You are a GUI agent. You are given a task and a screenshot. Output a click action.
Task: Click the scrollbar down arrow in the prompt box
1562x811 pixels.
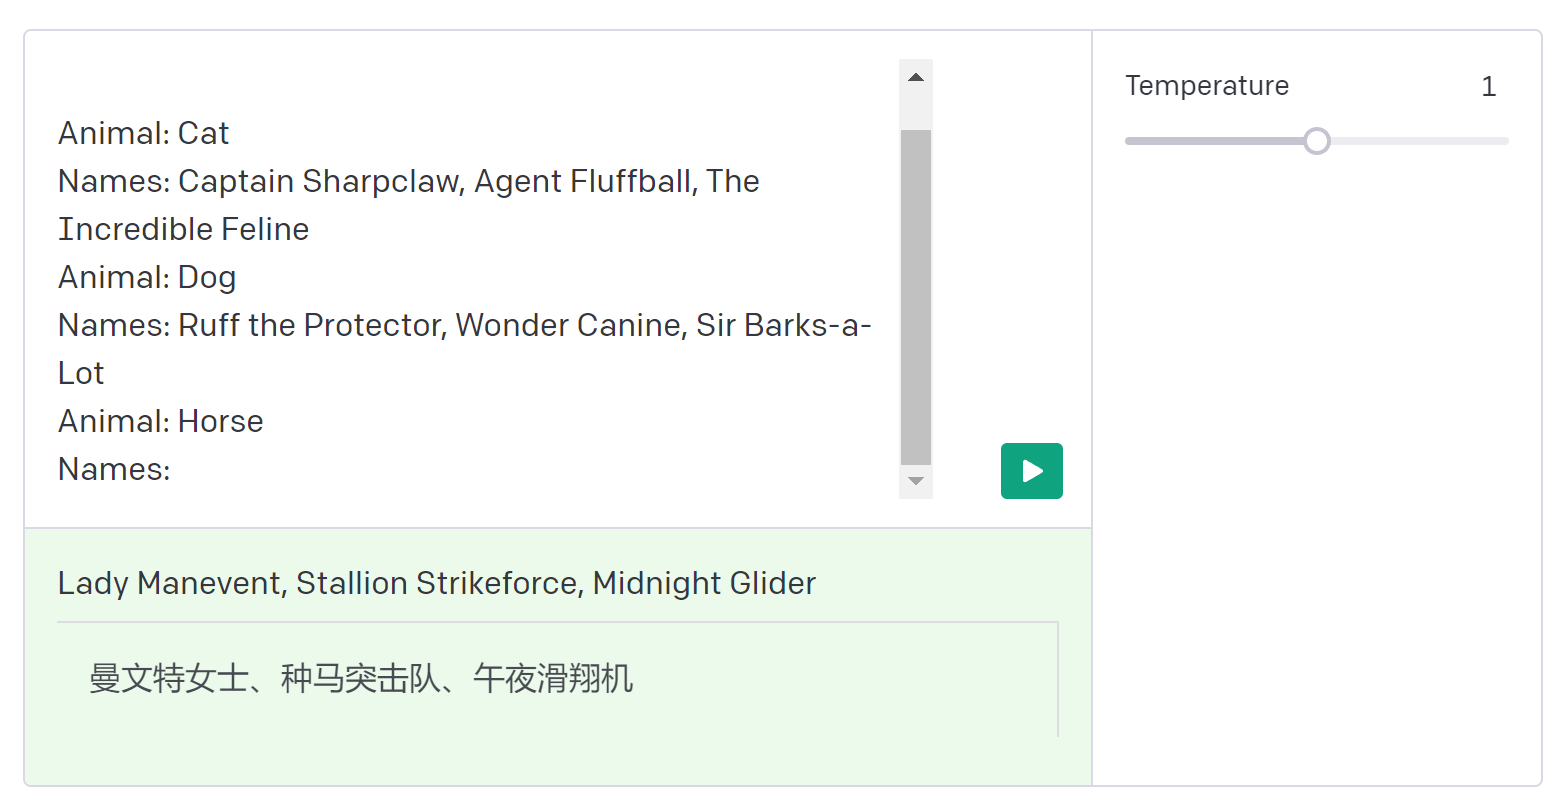[x=915, y=481]
